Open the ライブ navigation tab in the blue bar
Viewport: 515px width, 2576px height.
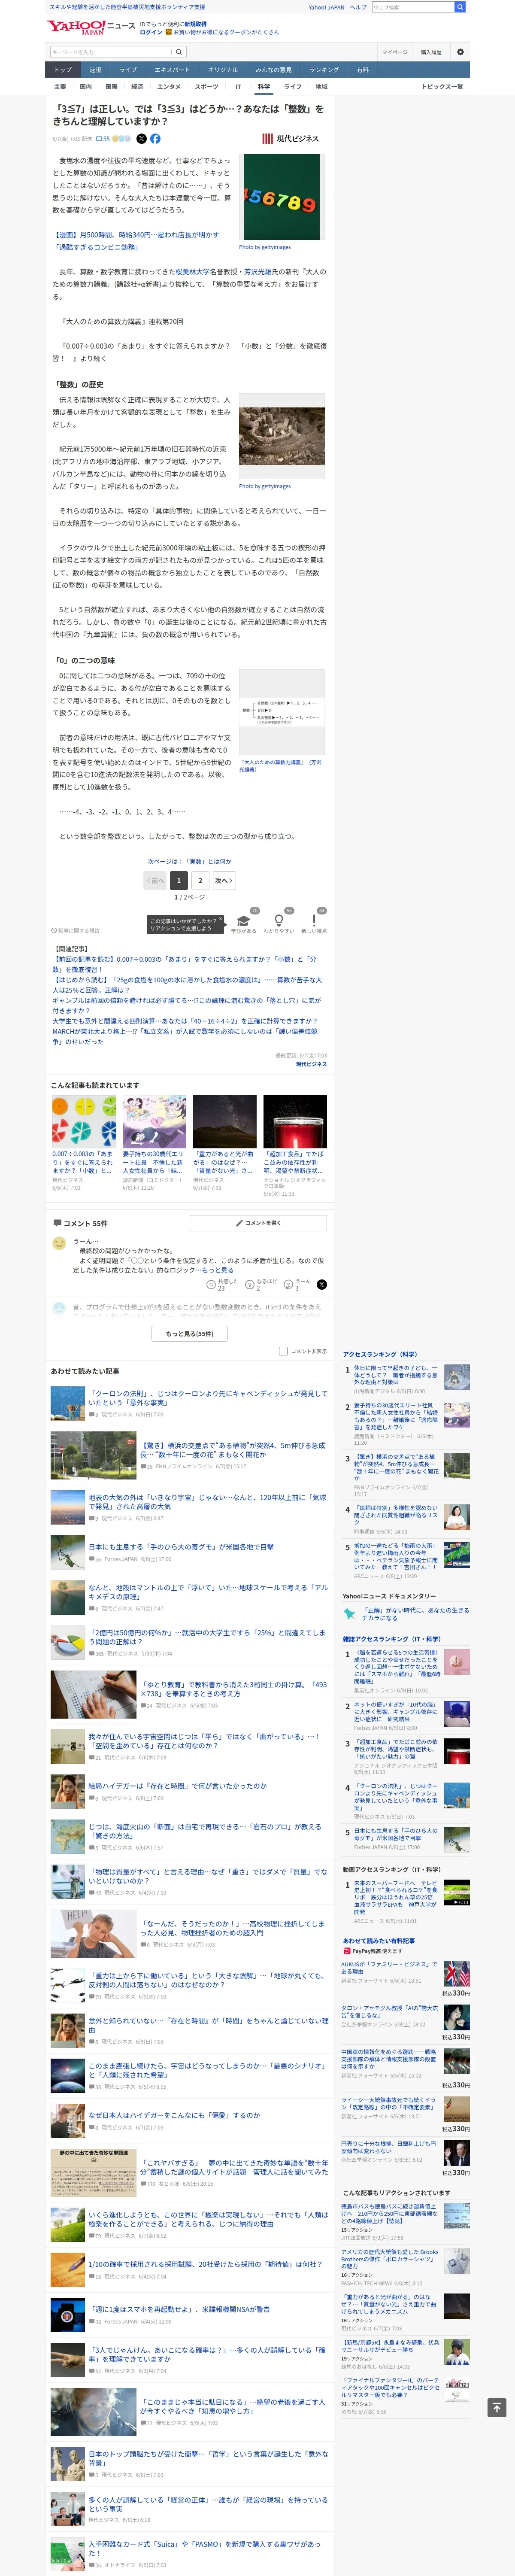click(x=128, y=70)
